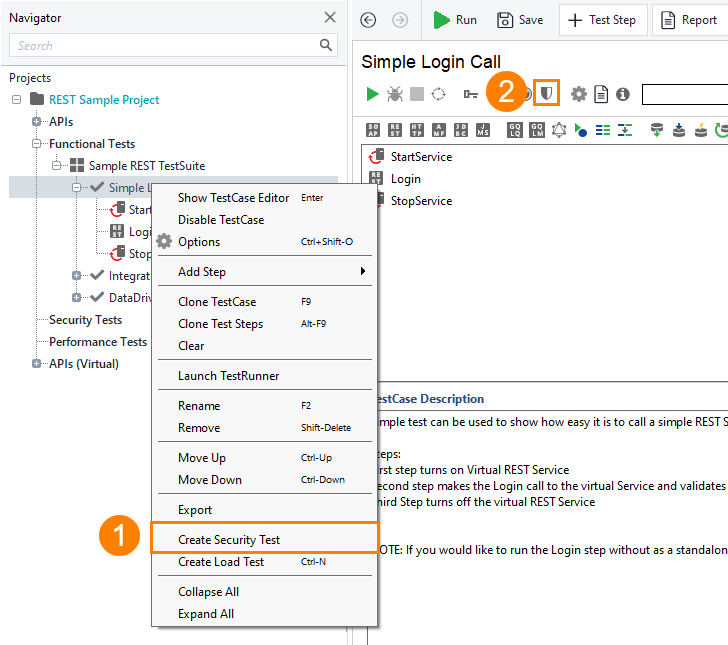Click the info icon in test case toolbar
Viewport: 728px width, 645px height.
(x=623, y=94)
